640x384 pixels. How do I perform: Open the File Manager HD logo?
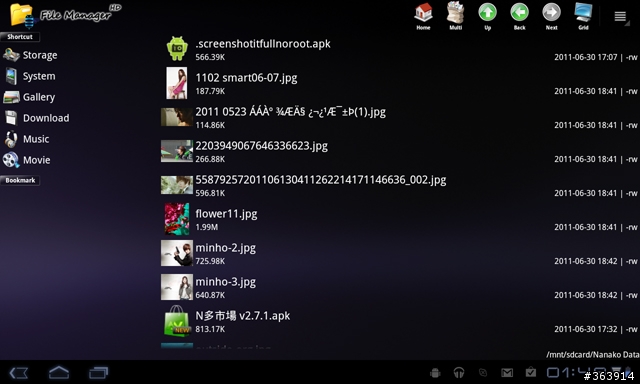click(x=65, y=16)
